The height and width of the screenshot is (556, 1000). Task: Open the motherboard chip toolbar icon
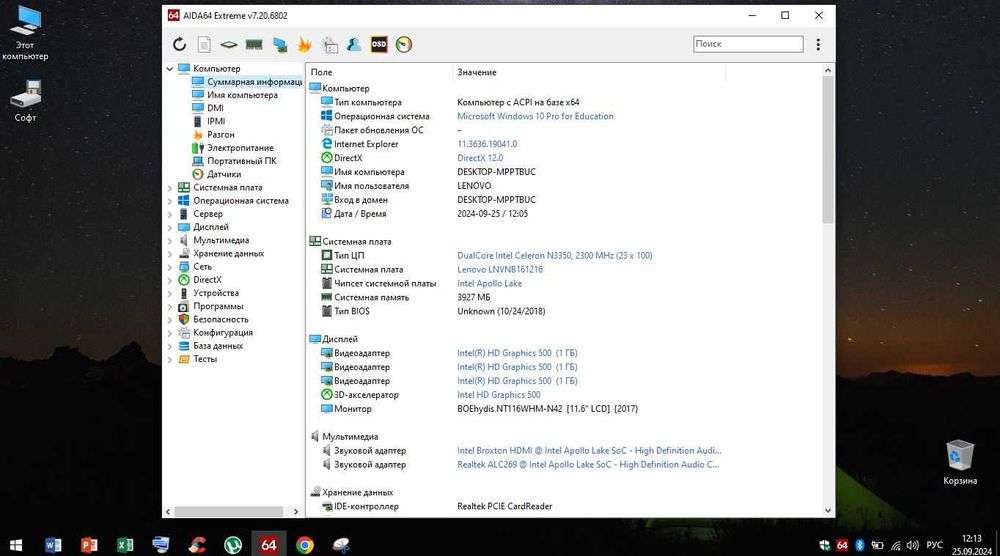tap(229, 45)
